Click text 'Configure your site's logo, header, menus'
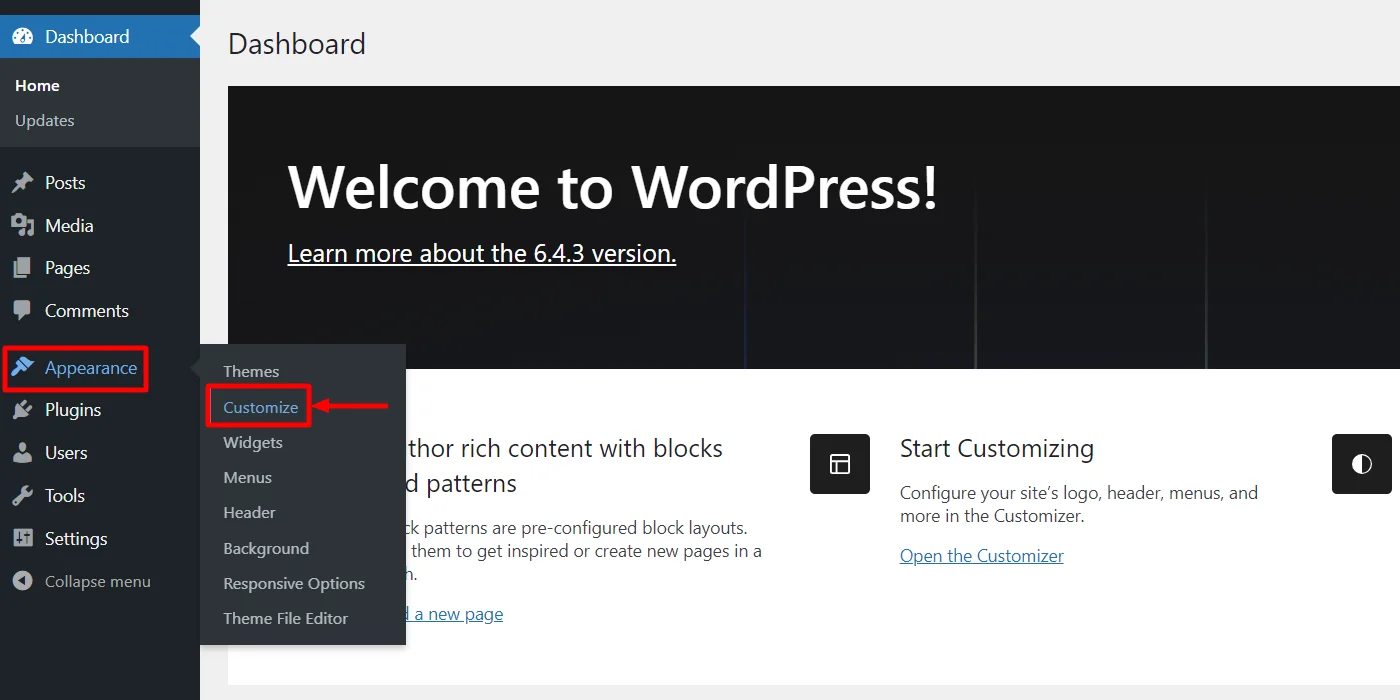1400x700 pixels. point(1061,493)
